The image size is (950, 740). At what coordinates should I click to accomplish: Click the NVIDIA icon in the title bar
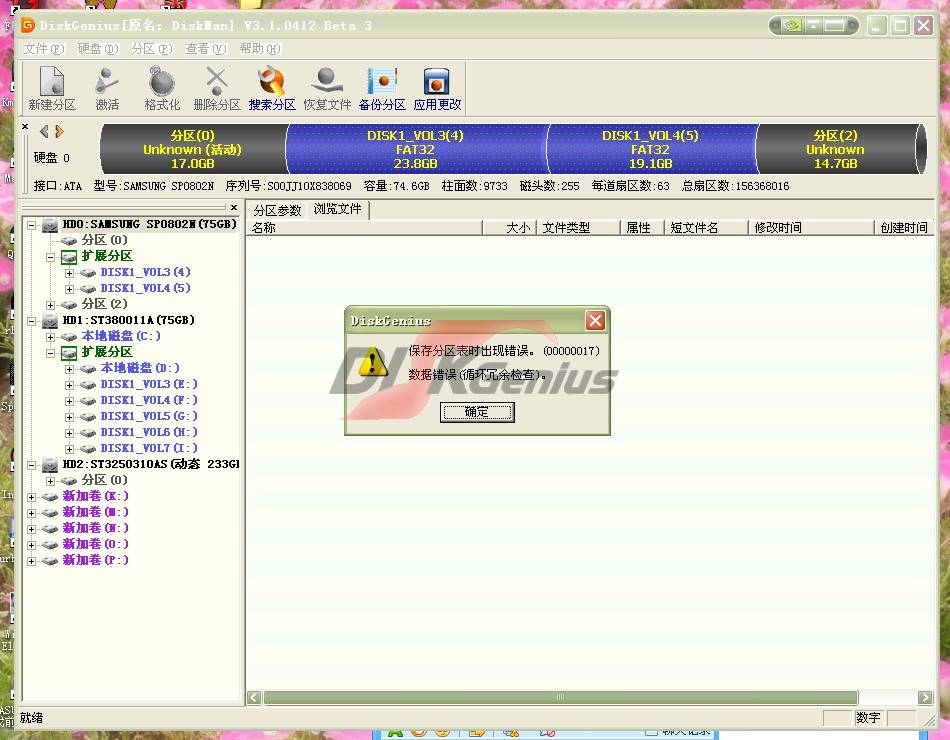coord(792,25)
